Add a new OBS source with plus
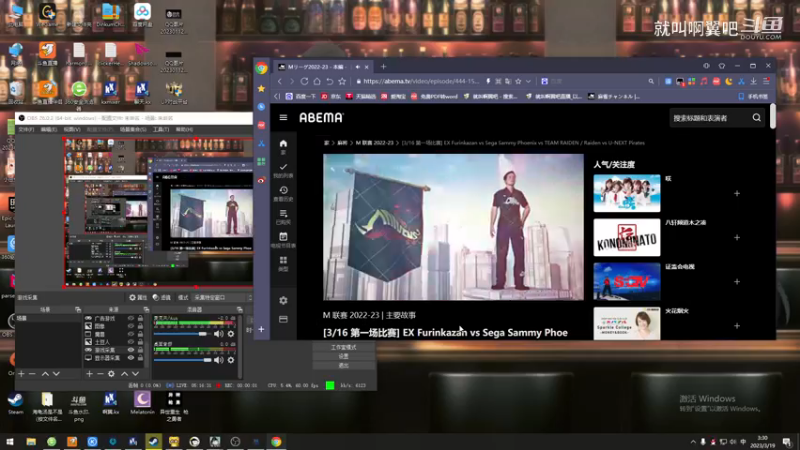Image resolution: width=800 pixels, height=450 pixels. click(89, 374)
